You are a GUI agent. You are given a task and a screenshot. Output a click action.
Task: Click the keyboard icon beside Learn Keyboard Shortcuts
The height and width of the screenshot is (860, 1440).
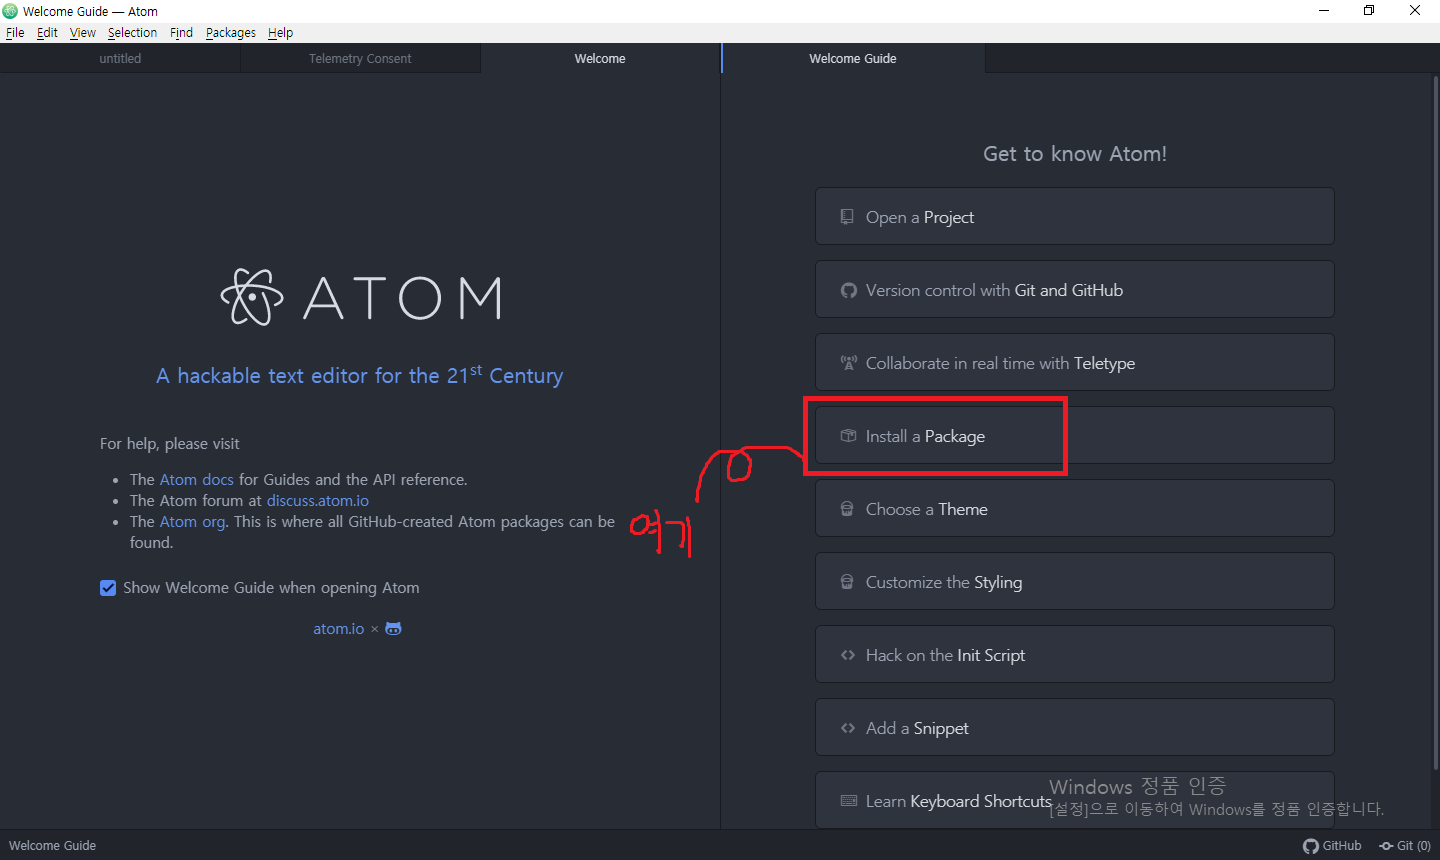pos(849,801)
